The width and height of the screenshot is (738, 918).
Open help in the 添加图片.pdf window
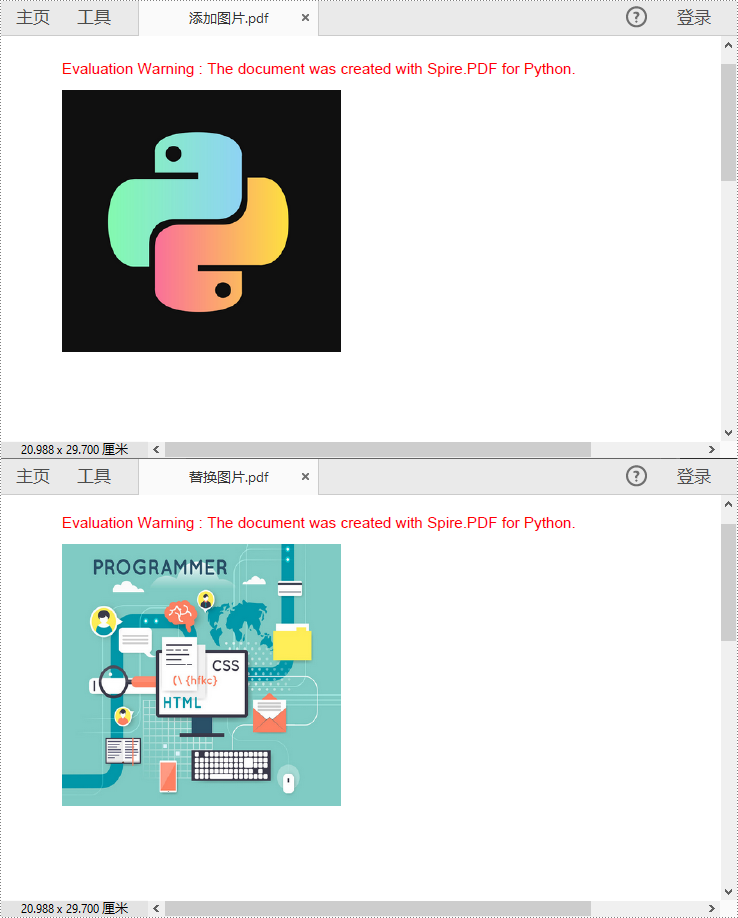pyautogui.click(x=636, y=17)
